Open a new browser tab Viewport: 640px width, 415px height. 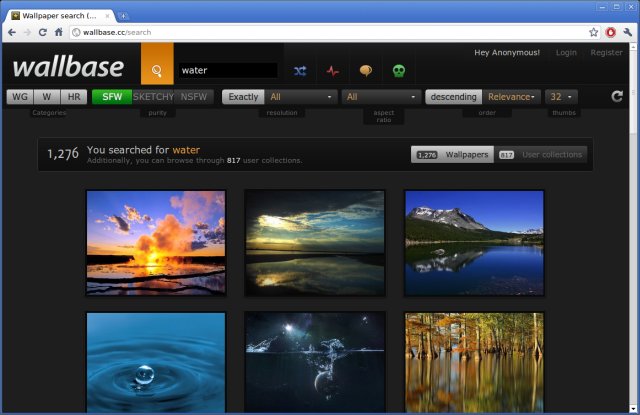[123, 16]
